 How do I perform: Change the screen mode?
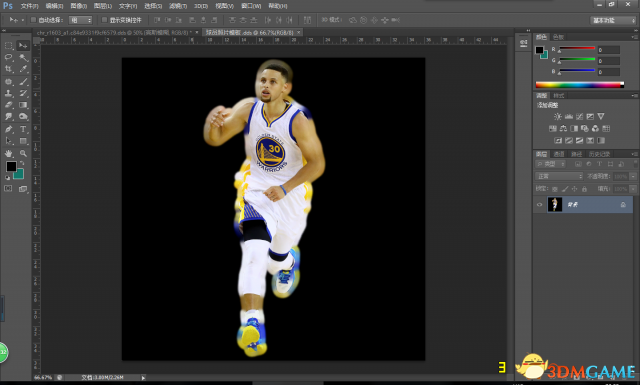(23, 189)
